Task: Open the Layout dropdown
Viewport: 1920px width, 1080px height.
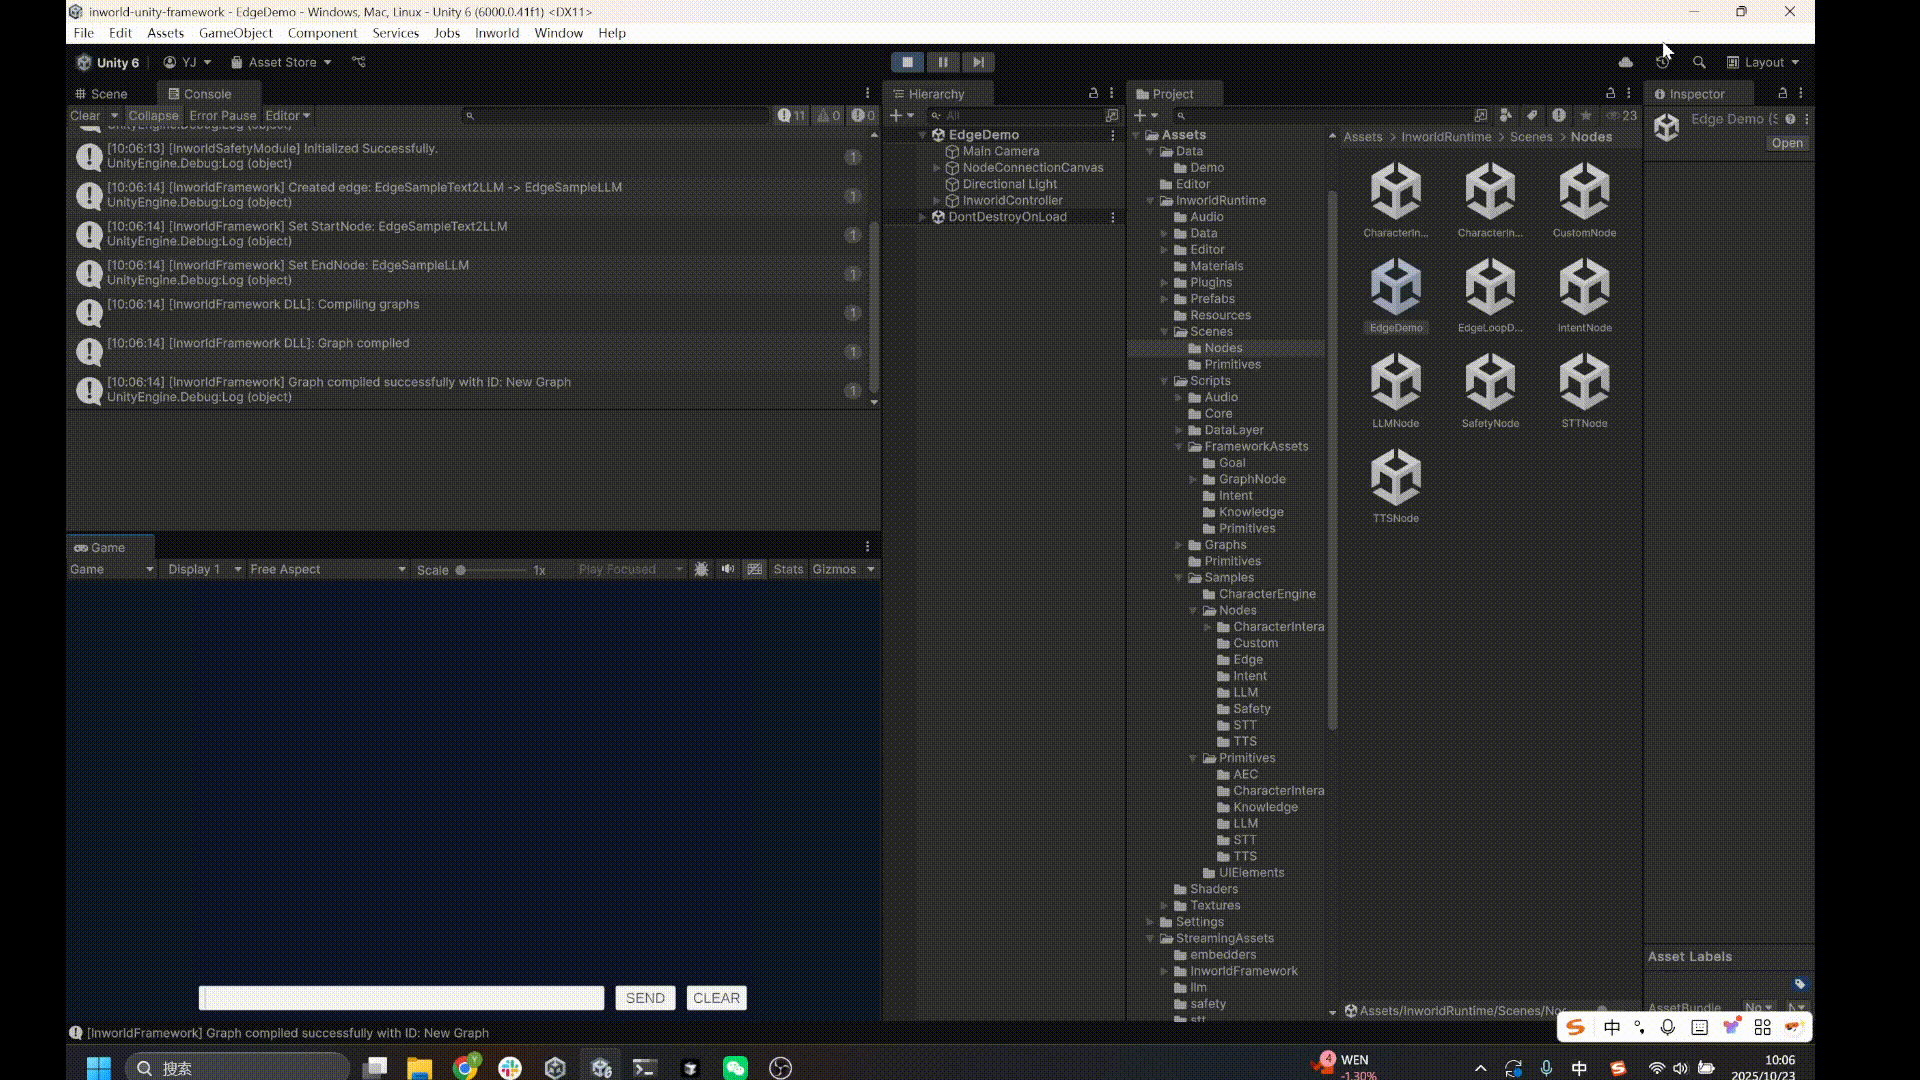Action: pyautogui.click(x=1764, y=62)
